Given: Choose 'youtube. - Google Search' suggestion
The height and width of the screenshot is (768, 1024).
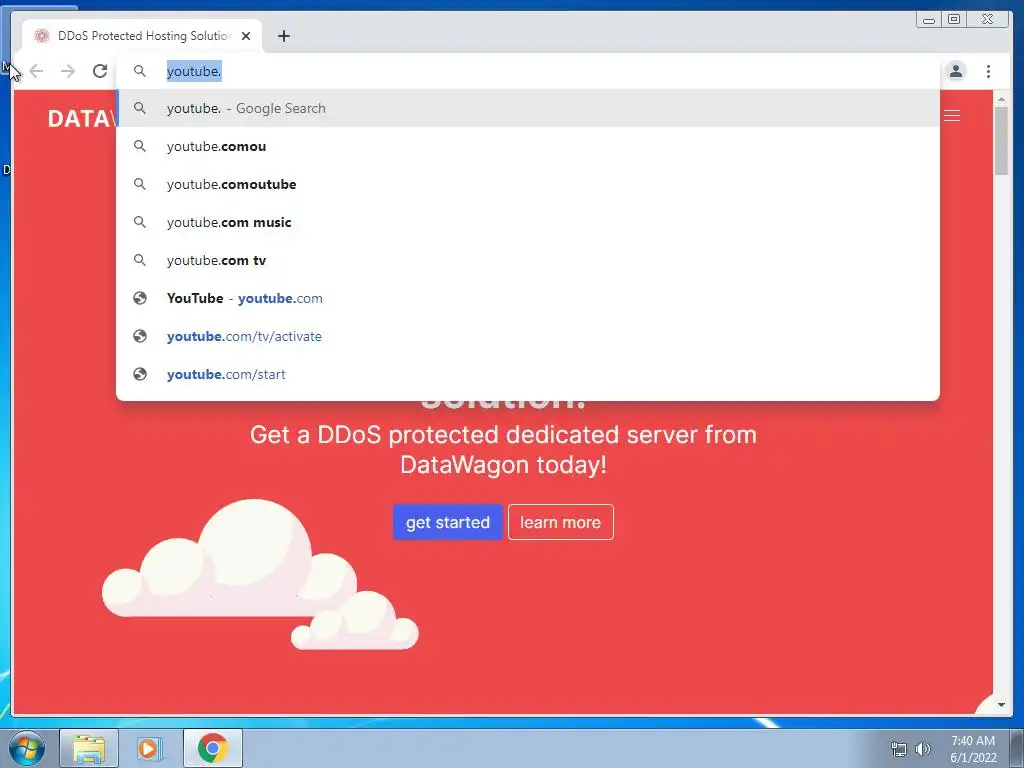Looking at the screenshot, I should [x=528, y=108].
